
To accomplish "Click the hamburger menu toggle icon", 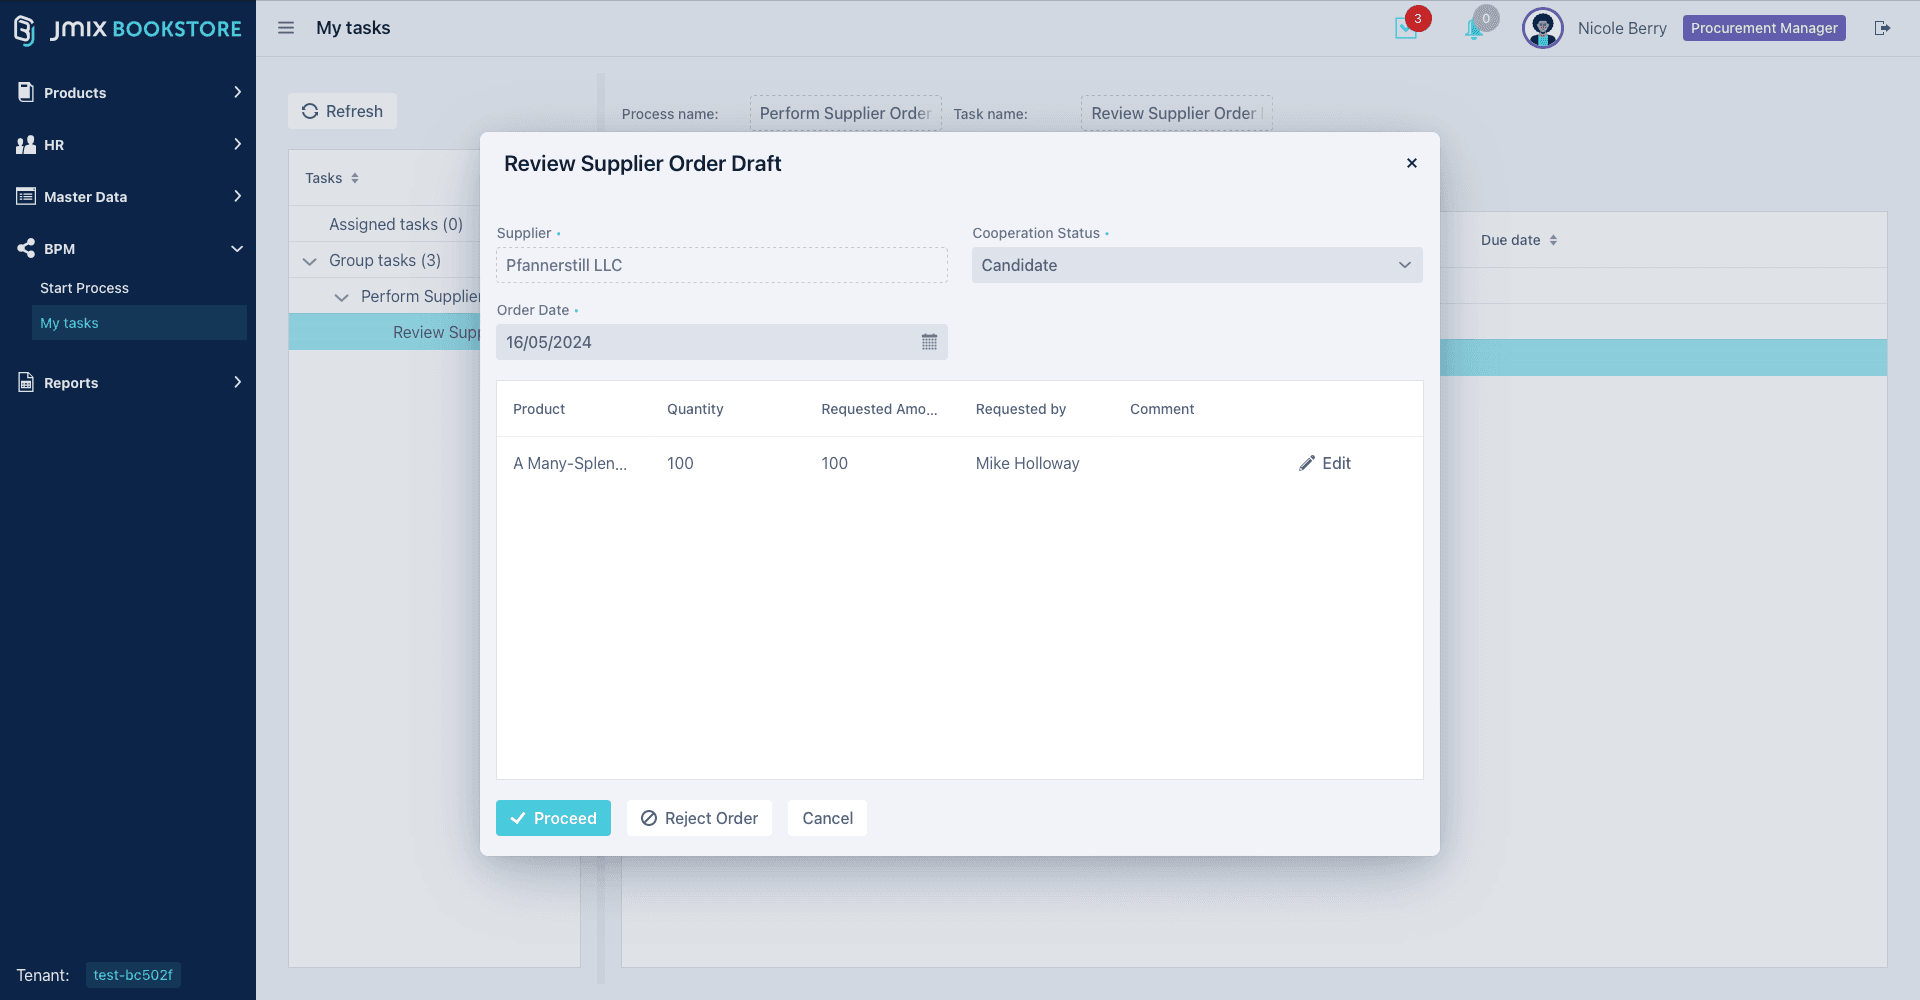I will tap(286, 28).
